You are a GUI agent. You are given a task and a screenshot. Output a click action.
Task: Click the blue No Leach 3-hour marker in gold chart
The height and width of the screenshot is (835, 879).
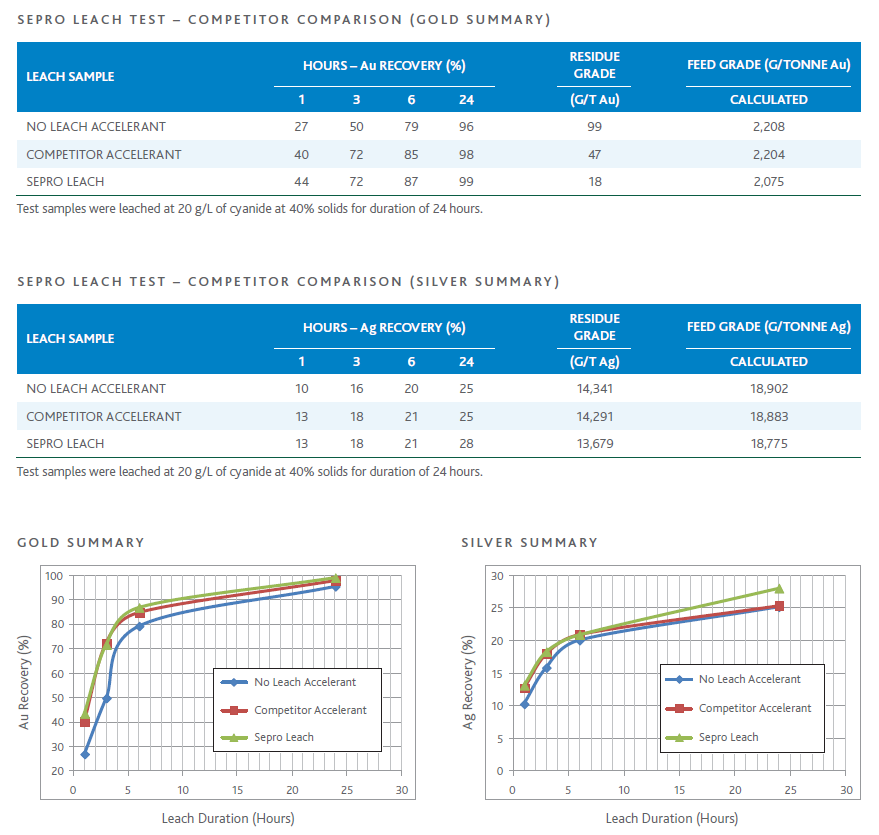tap(107, 698)
